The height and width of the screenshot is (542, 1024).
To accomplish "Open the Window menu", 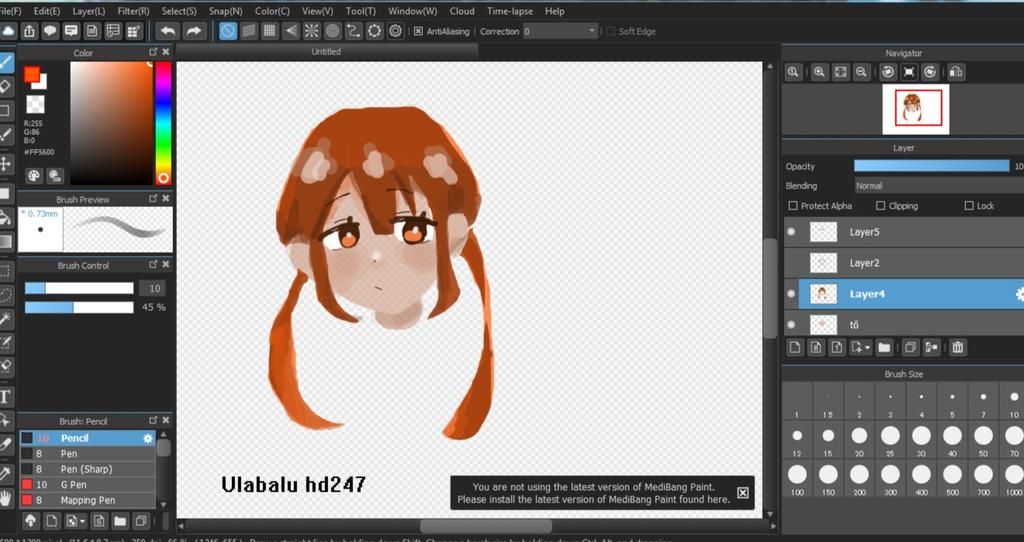I will coord(412,11).
